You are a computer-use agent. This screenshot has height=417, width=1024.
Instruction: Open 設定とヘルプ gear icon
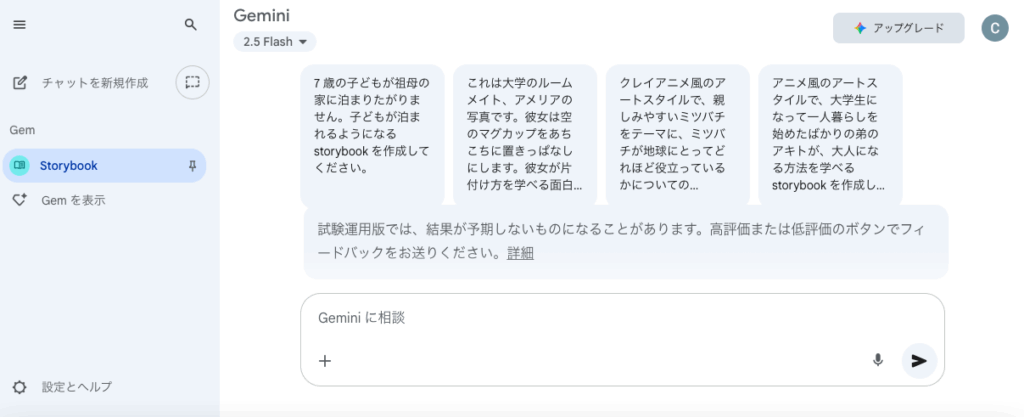[20, 387]
